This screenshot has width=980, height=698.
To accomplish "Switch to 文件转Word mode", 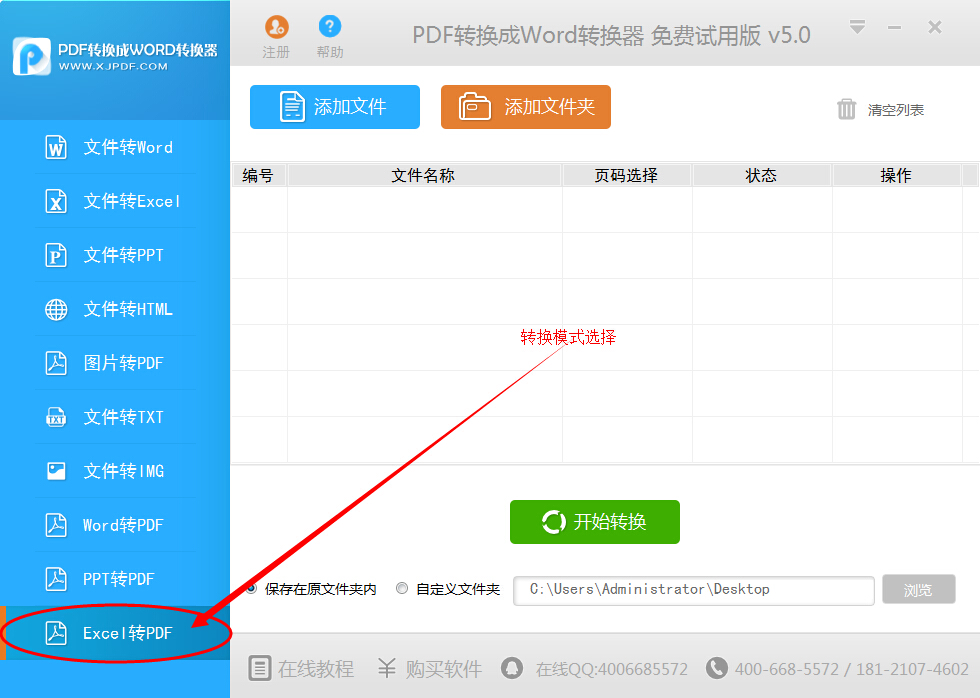I will (115, 147).
